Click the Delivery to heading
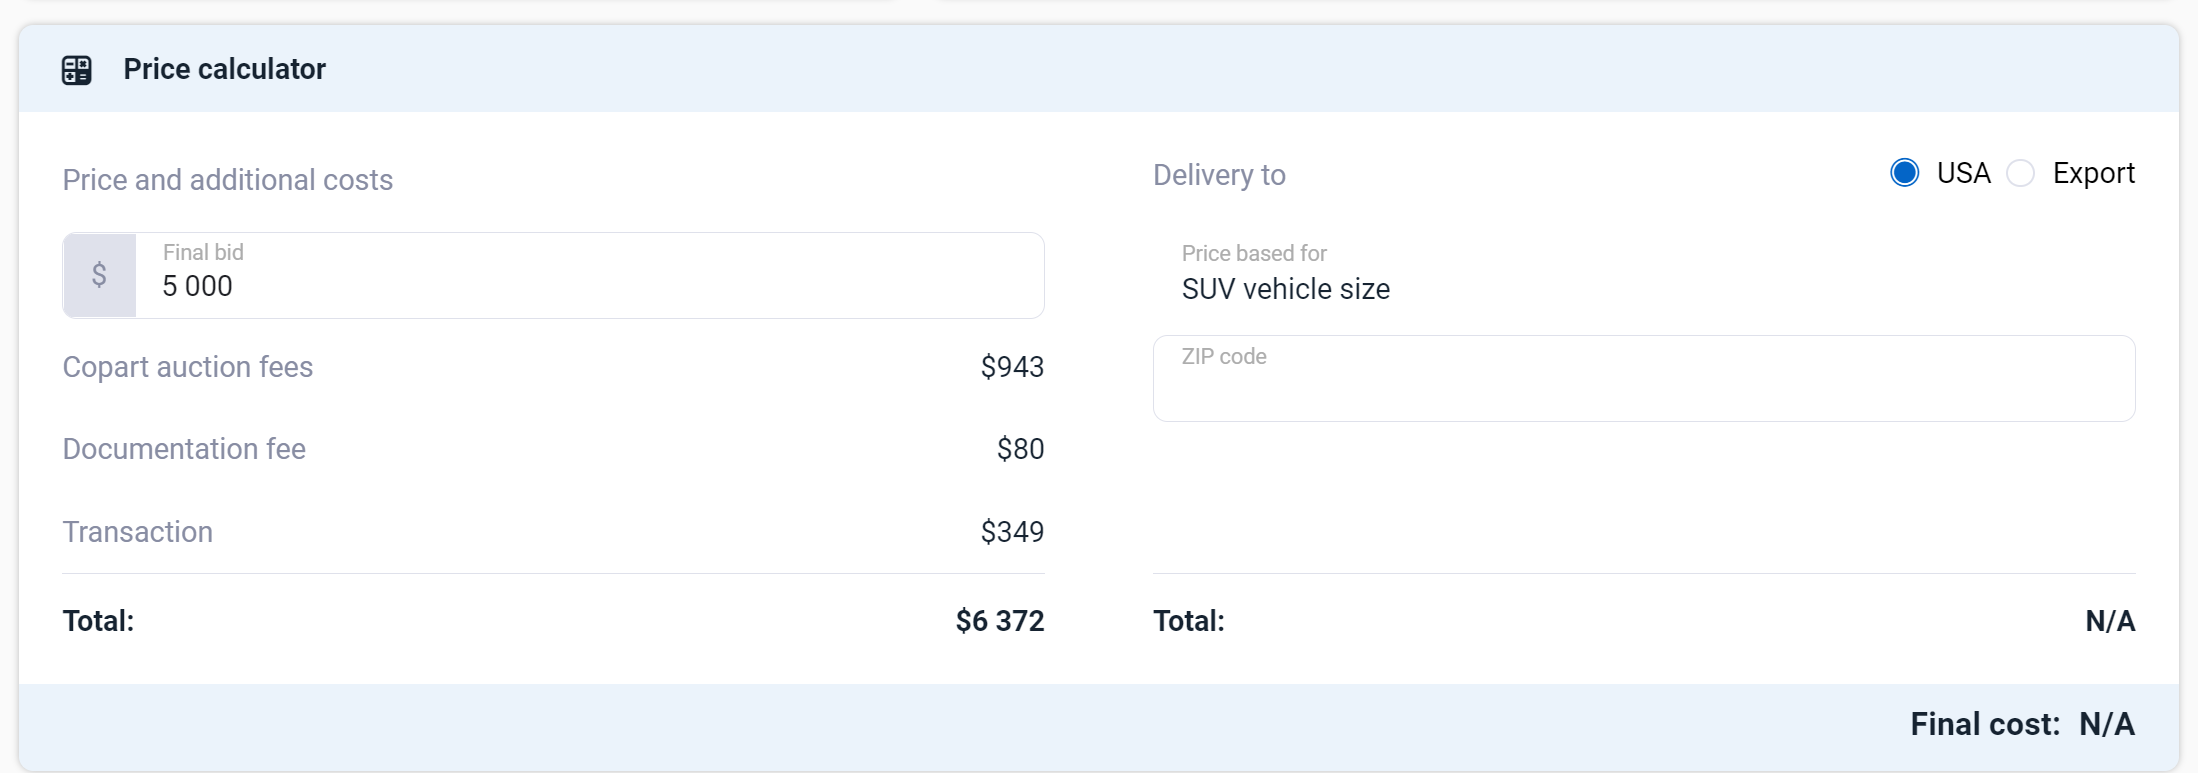The image size is (2198, 773). click(1219, 175)
